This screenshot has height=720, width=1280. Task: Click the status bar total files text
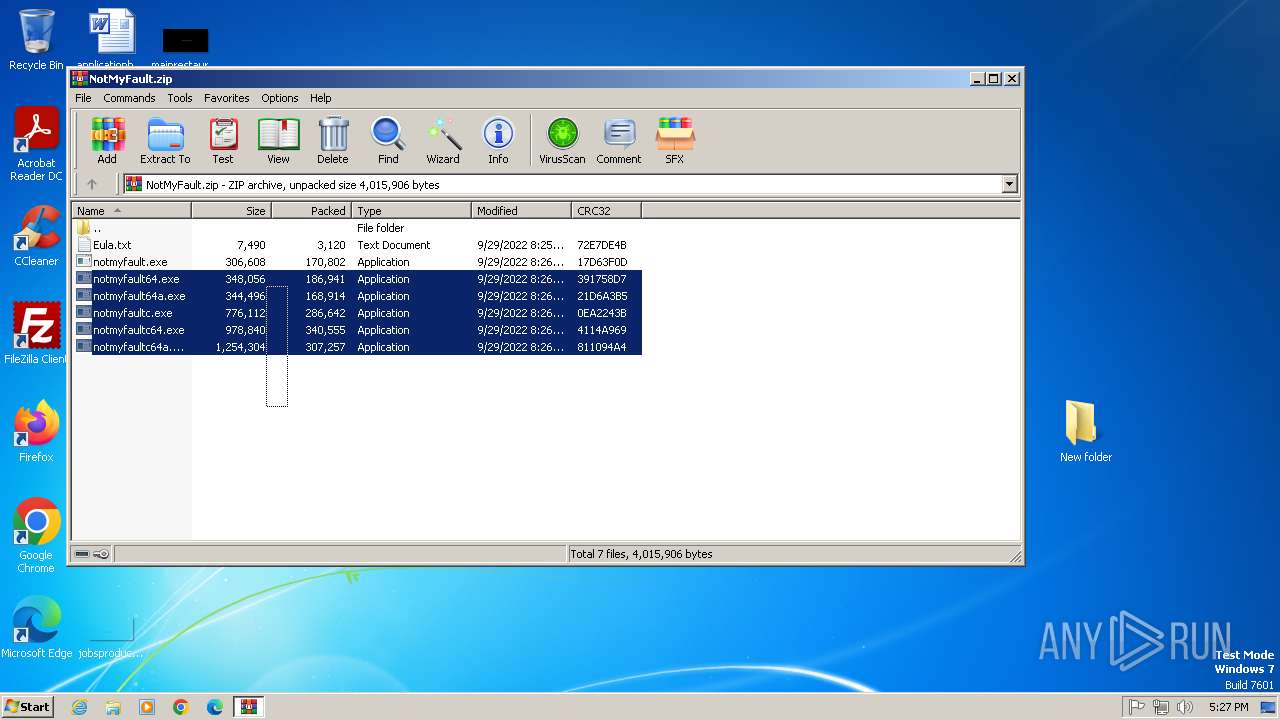642,554
